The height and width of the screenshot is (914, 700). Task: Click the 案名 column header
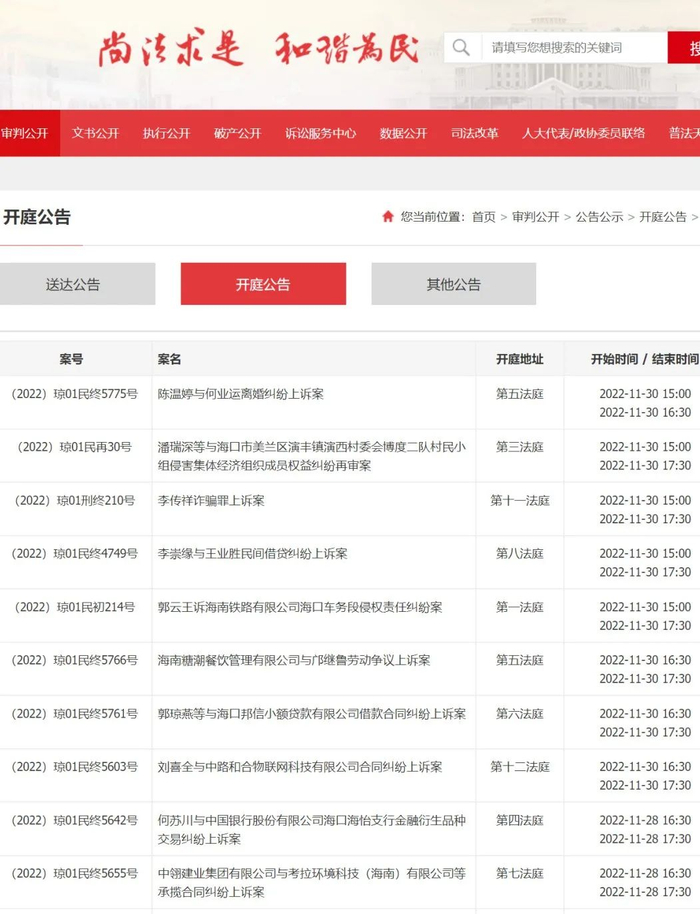click(x=169, y=359)
